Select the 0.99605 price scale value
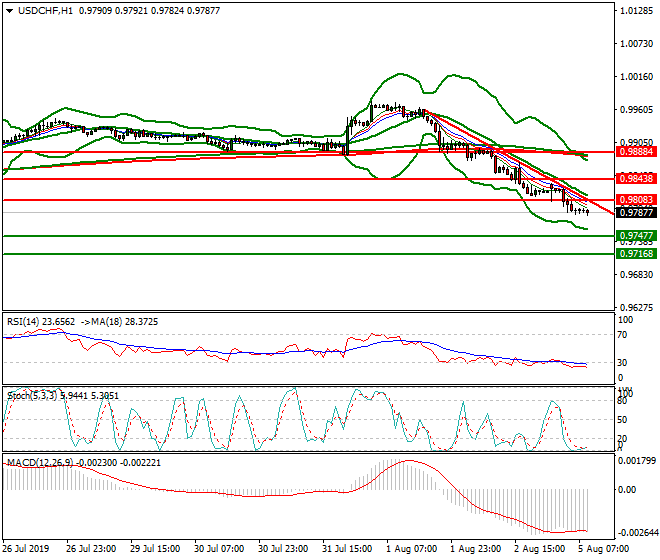 [636, 109]
